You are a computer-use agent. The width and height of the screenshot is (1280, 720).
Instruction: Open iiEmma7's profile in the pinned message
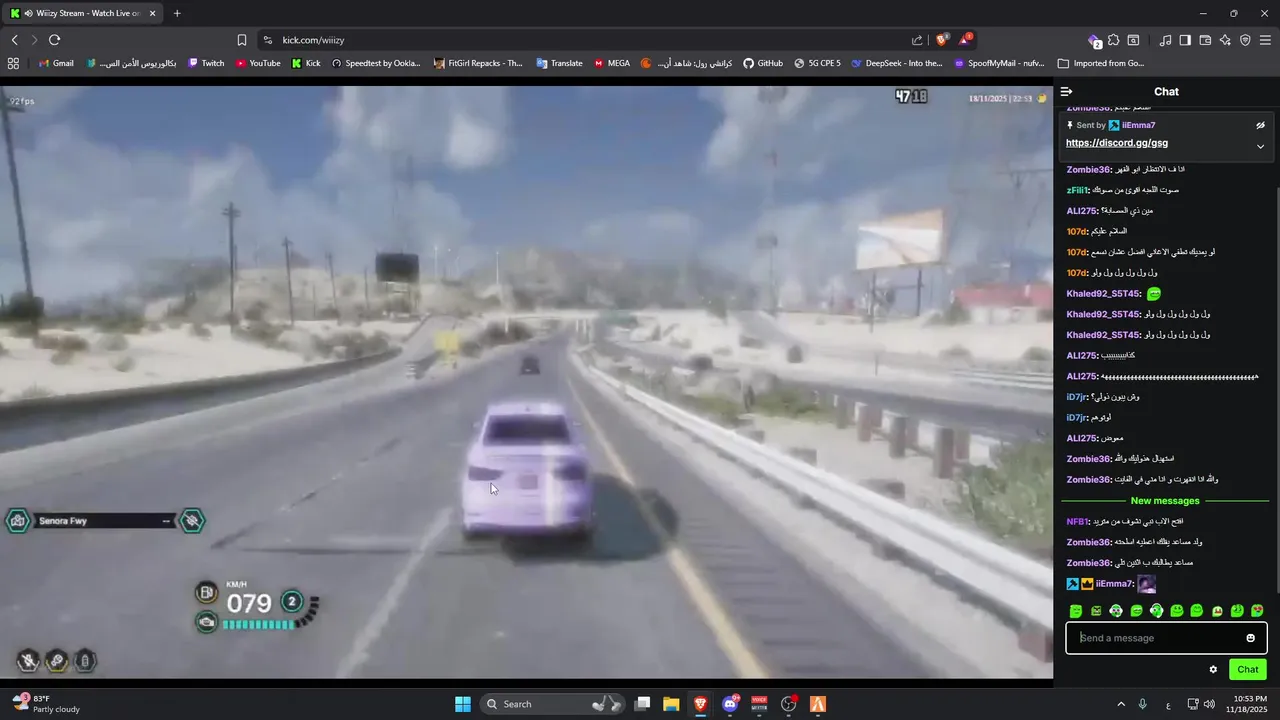point(1138,125)
